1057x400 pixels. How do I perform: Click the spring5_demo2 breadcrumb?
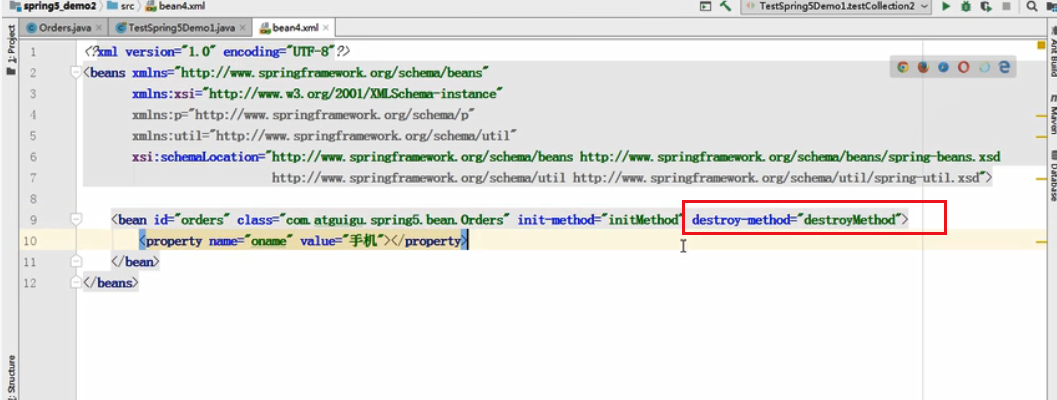[x=52, y=6]
